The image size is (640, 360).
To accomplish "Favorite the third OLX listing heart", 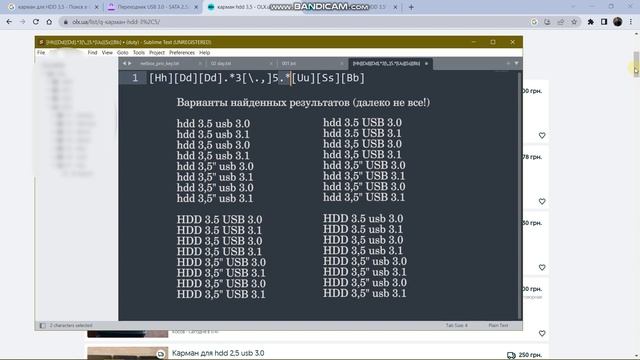I will (x=542, y=267).
